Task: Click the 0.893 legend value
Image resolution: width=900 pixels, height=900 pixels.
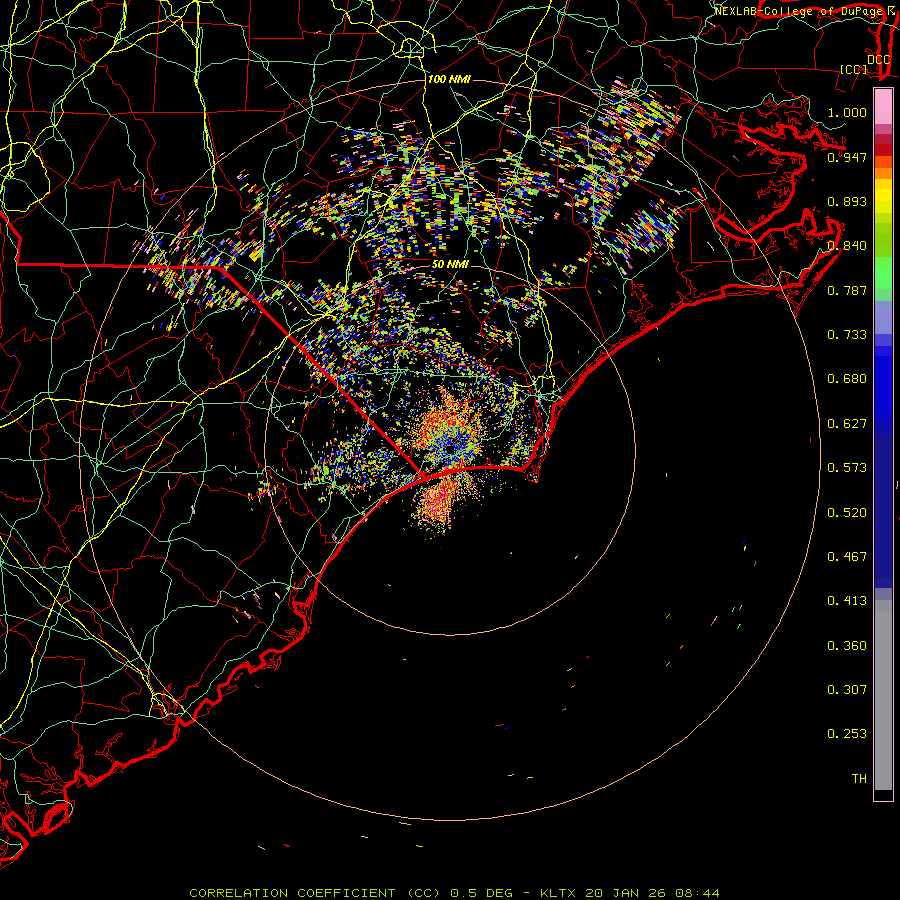Action: pyautogui.click(x=847, y=201)
